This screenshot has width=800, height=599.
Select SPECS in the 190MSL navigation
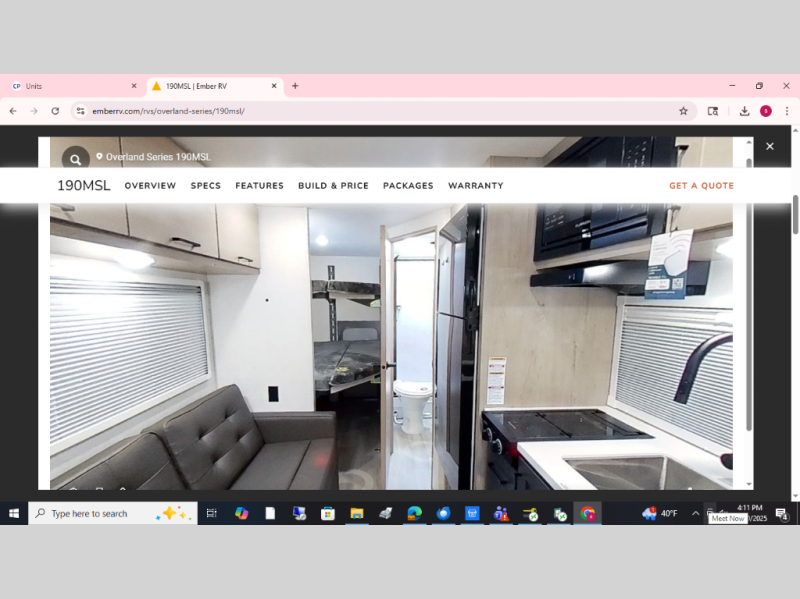tap(205, 186)
